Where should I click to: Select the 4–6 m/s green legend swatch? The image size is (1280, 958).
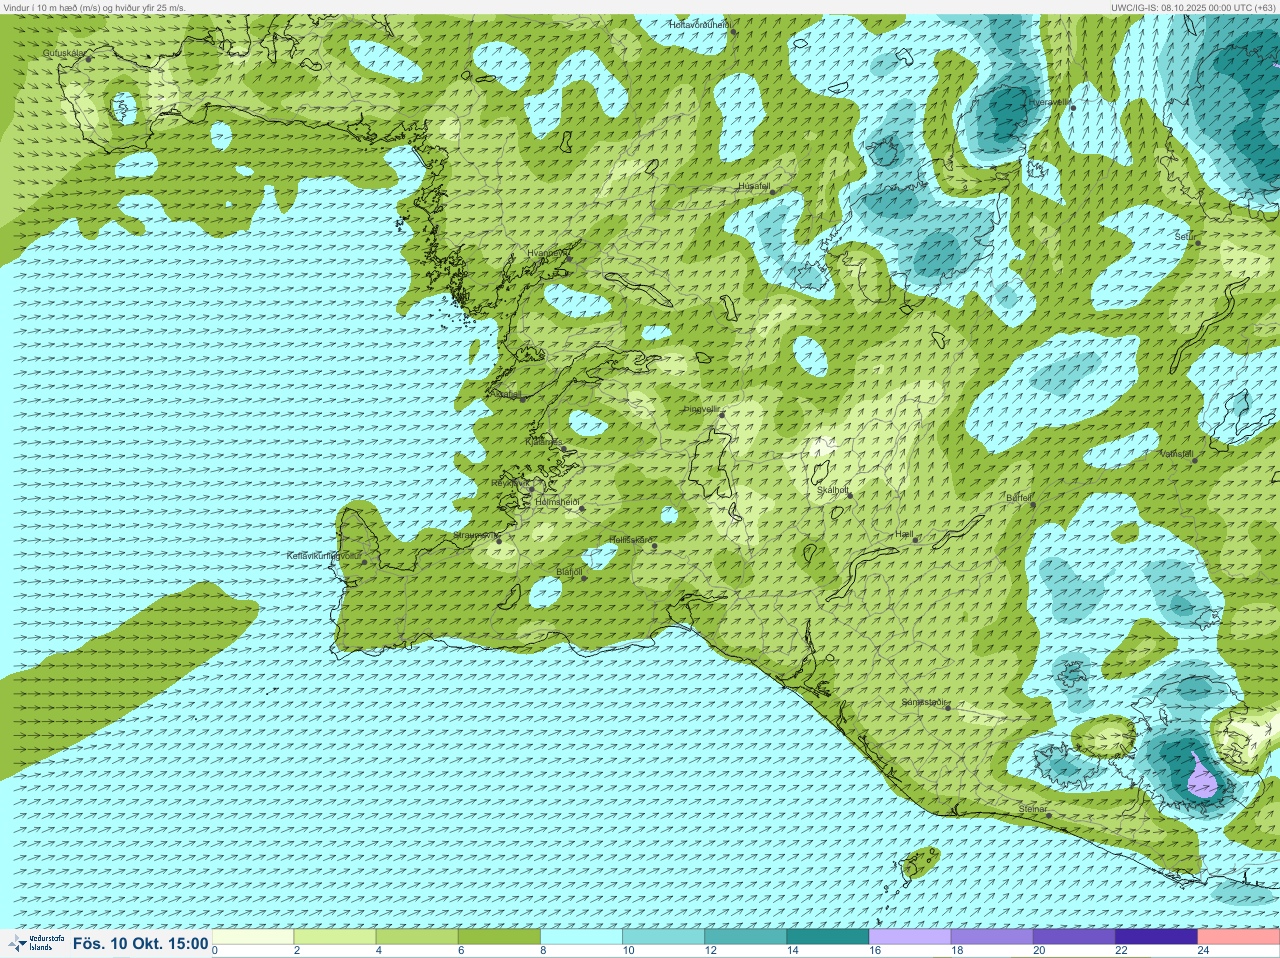417,937
